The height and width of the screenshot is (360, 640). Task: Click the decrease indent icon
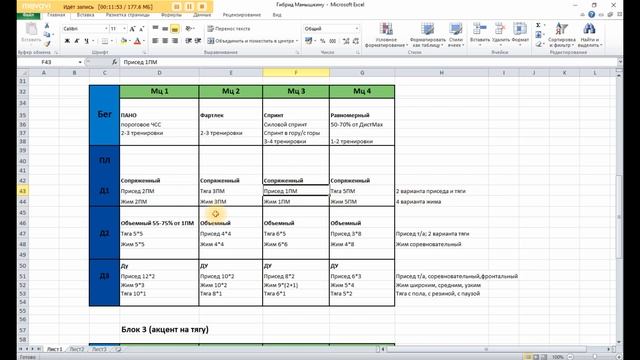189,41
